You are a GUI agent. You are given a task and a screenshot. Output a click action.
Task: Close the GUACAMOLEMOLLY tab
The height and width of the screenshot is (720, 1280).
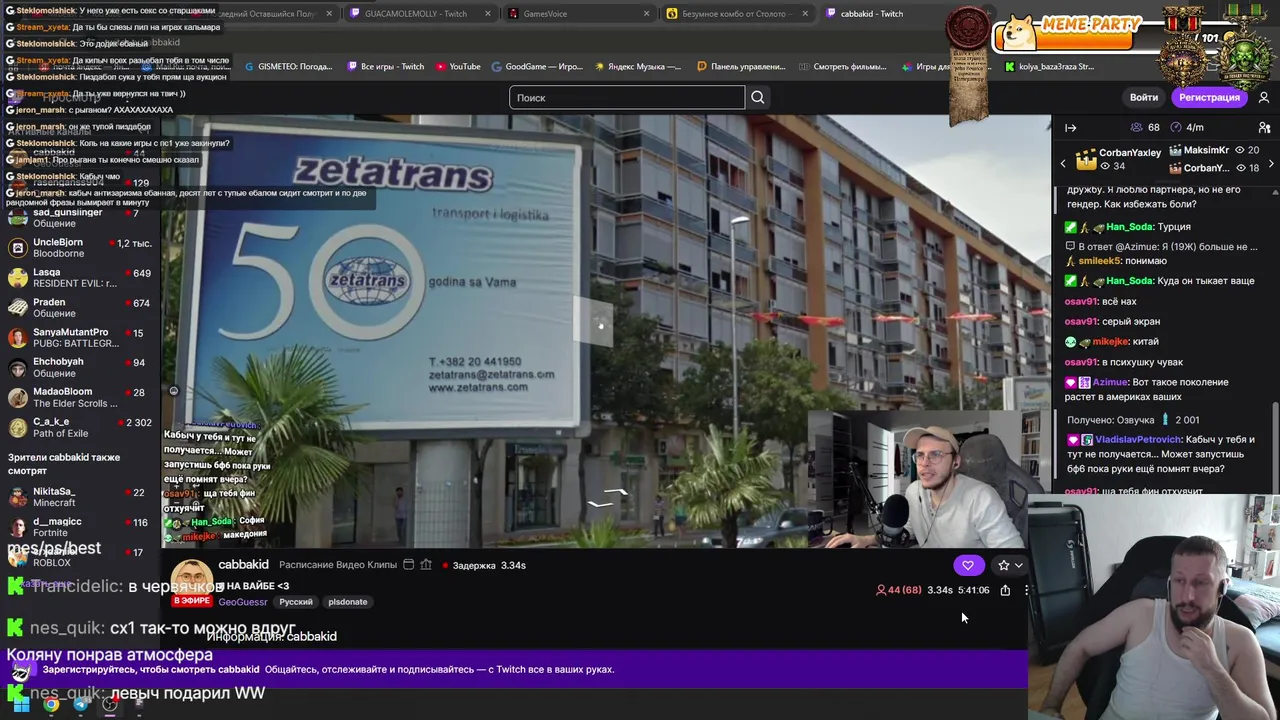(x=488, y=14)
